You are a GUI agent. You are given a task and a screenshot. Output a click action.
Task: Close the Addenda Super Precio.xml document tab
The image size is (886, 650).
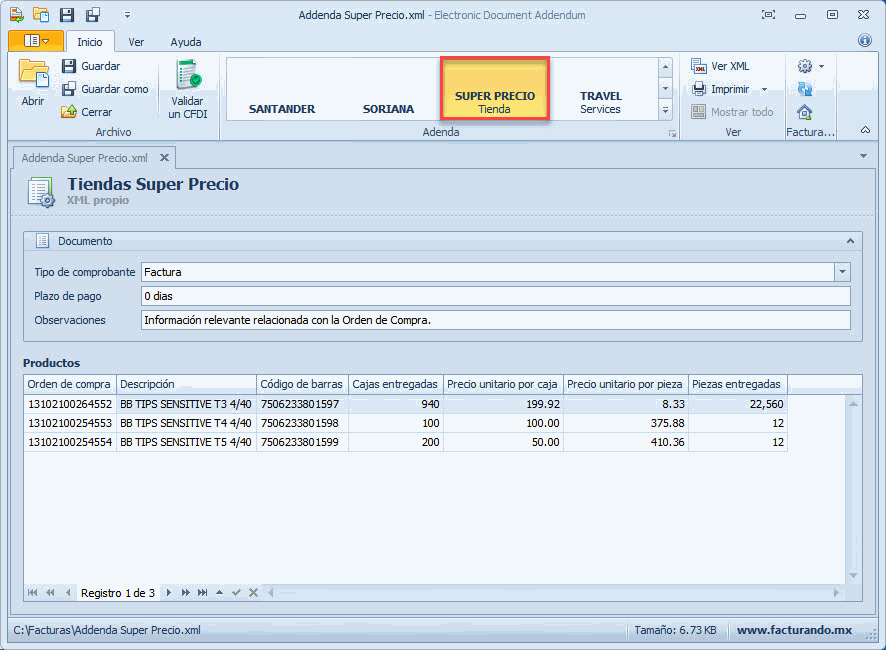tap(164, 158)
